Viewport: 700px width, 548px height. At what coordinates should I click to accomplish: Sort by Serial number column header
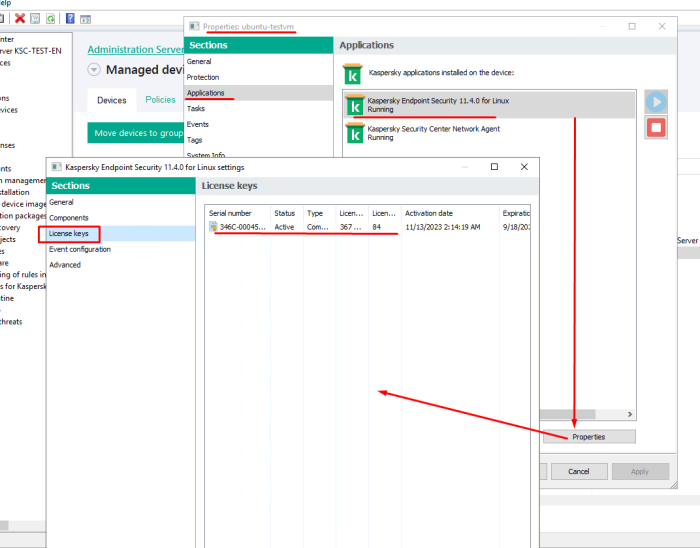tap(238, 213)
